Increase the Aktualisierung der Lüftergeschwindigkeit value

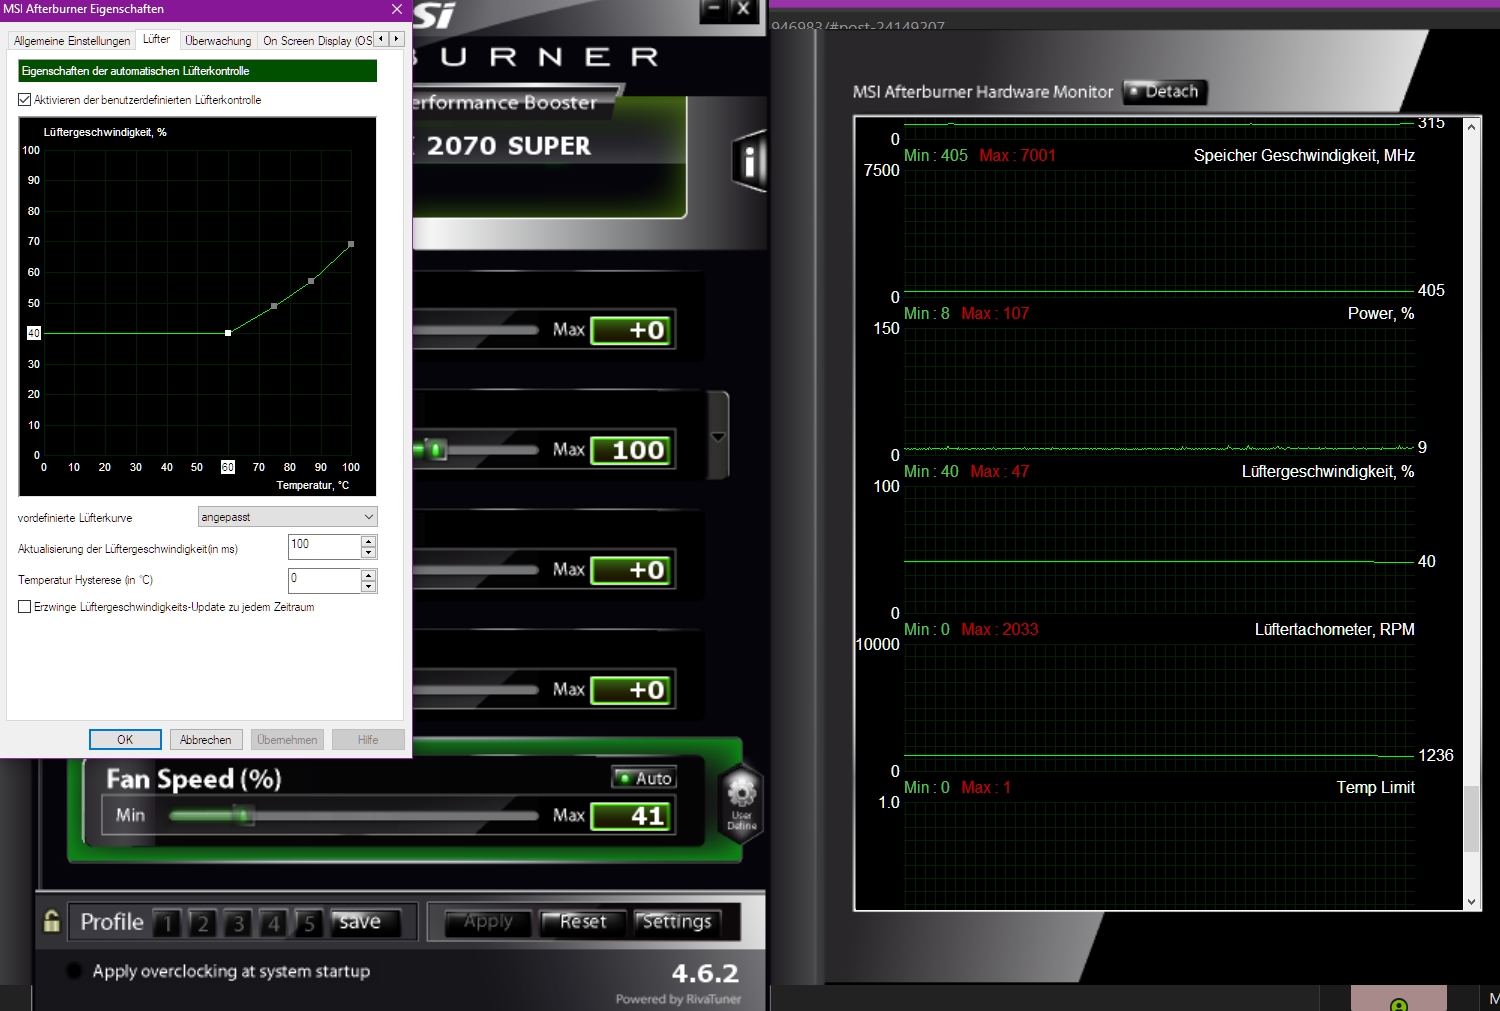pyautogui.click(x=369, y=541)
